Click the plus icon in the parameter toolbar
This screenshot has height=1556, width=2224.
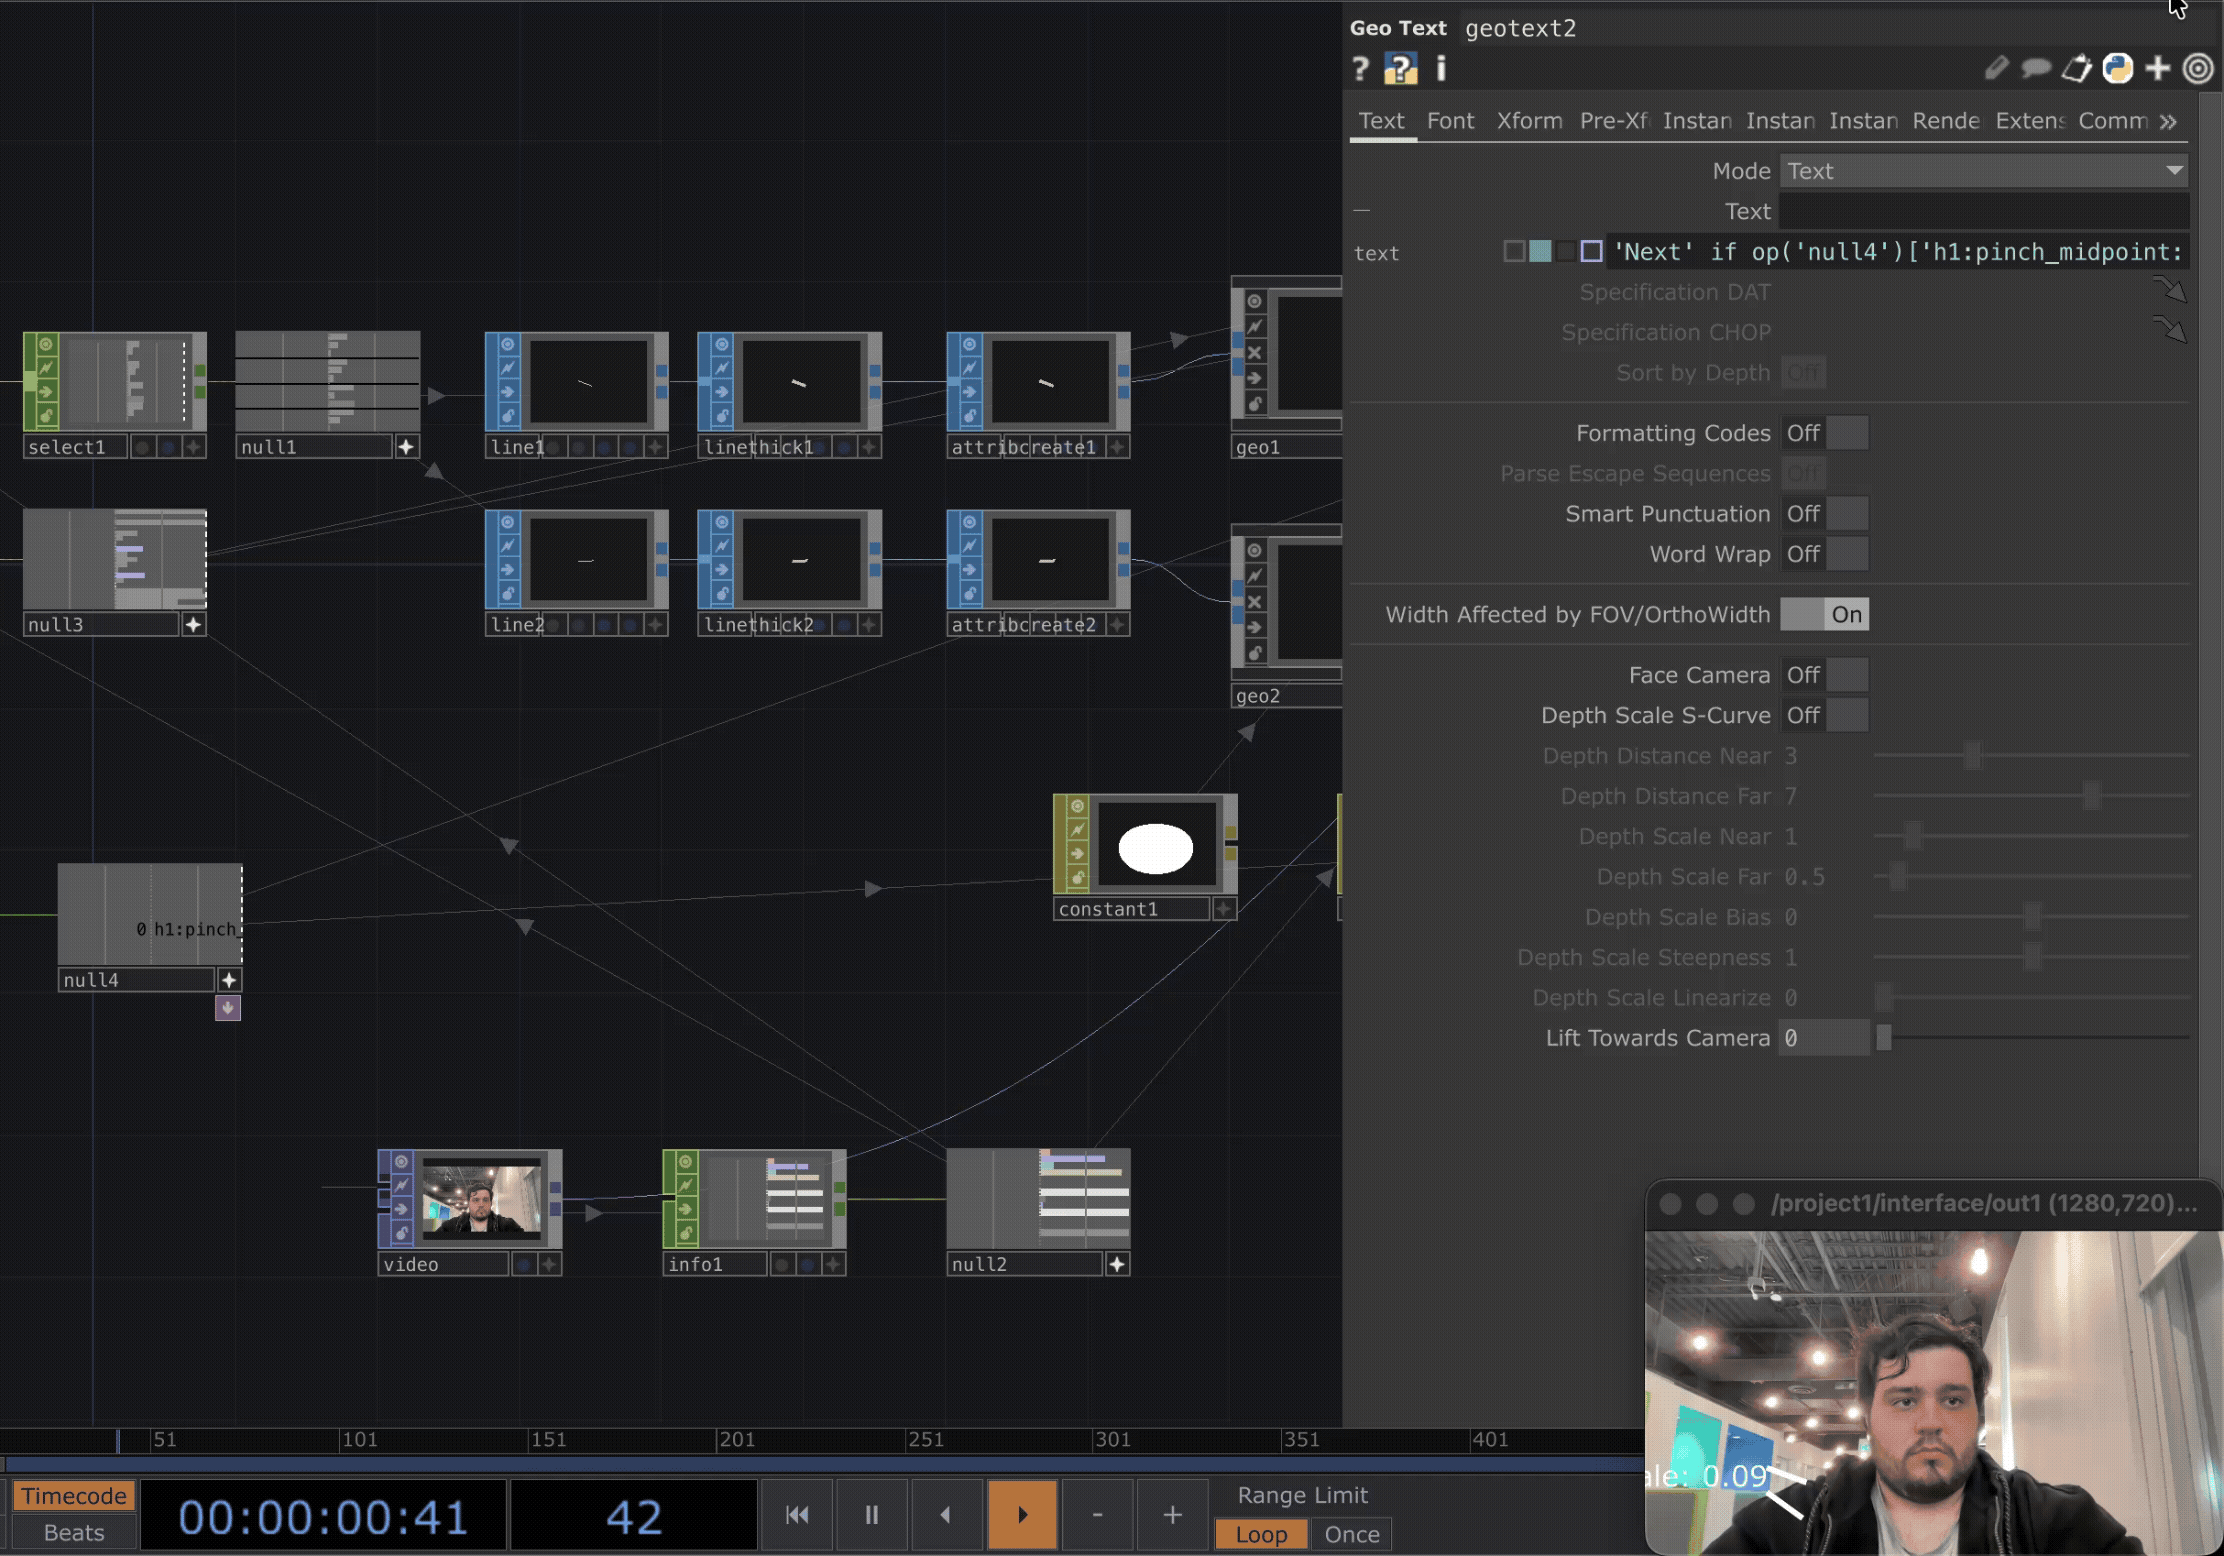(2157, 69)
